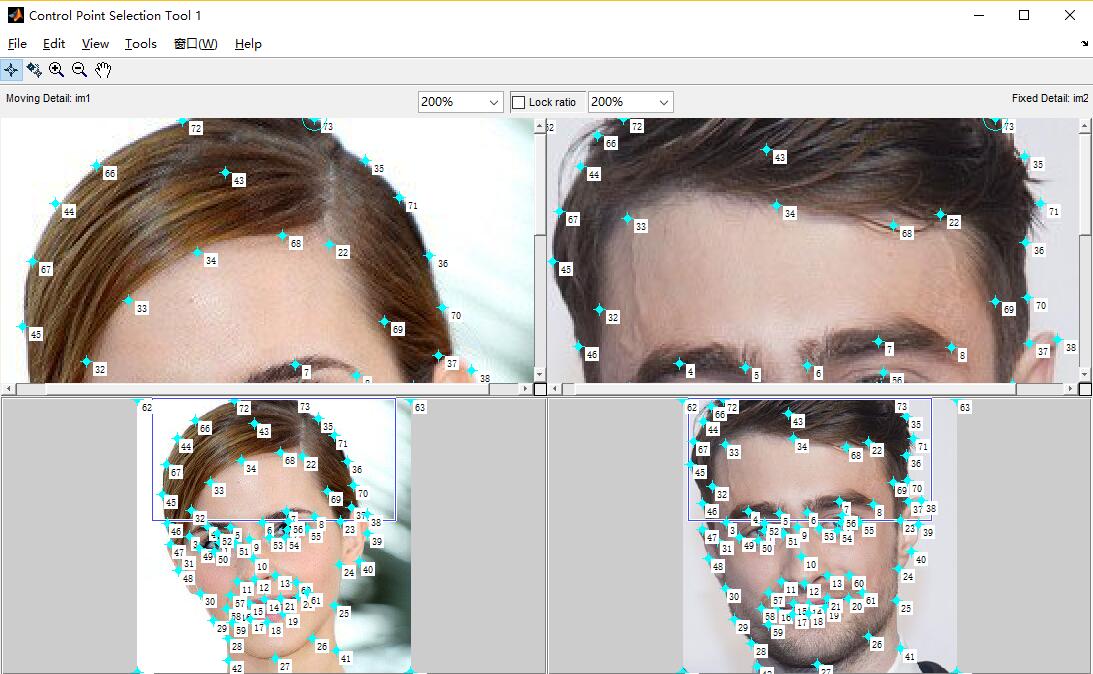
Task: Open the moving image zoom dropdown
Action: pyautogui.click(x=460, y=102)
